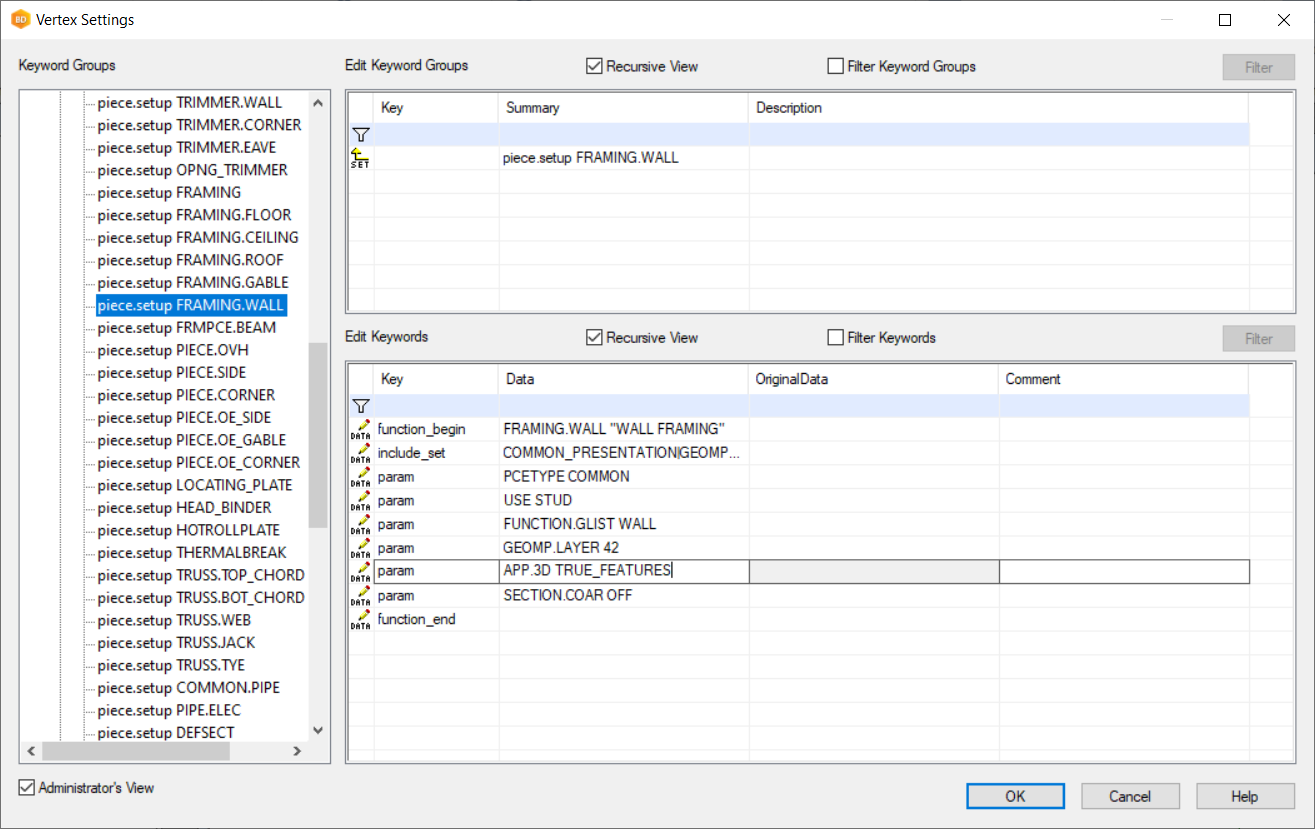Viewport: 1315px width, 829px height.
Task: Click the tree's scroll down arrow
Action: [318, 731]
